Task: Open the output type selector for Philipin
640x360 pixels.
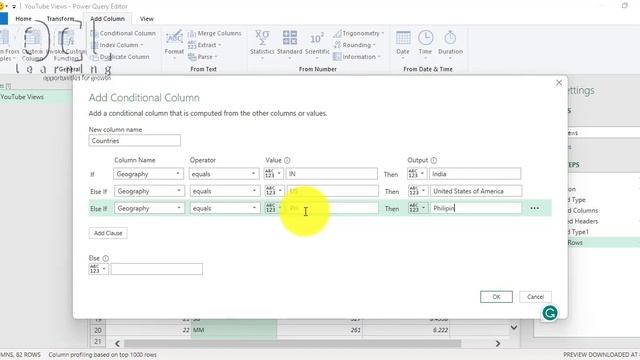Action: tap(418, 208)
